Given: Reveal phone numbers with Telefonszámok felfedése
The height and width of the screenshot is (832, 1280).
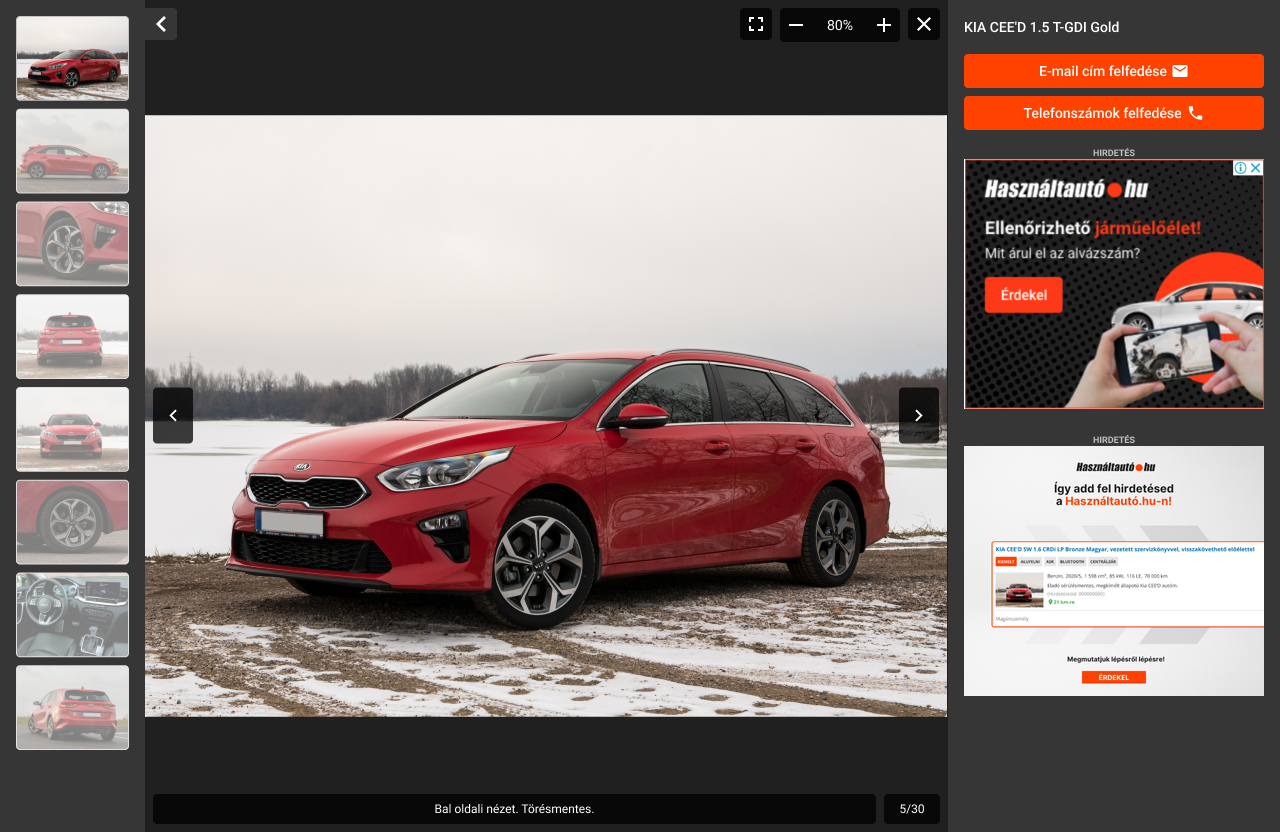Looking at the screenshot, I should point(1113,113).
